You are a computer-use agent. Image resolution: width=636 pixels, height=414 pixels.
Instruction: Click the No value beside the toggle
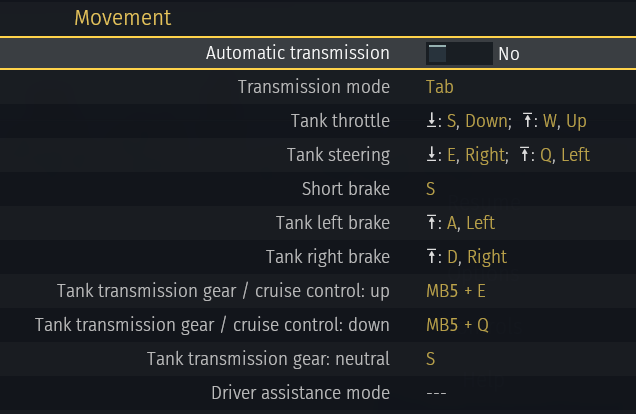[508, 54]
